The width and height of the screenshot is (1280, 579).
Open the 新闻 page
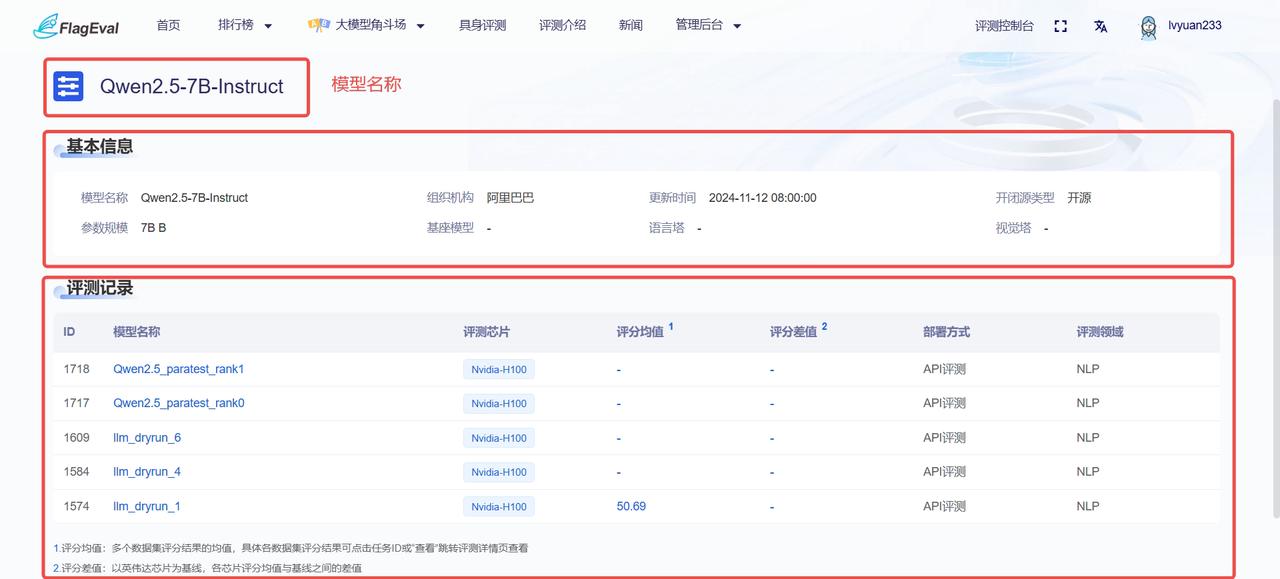click(631, 25)
